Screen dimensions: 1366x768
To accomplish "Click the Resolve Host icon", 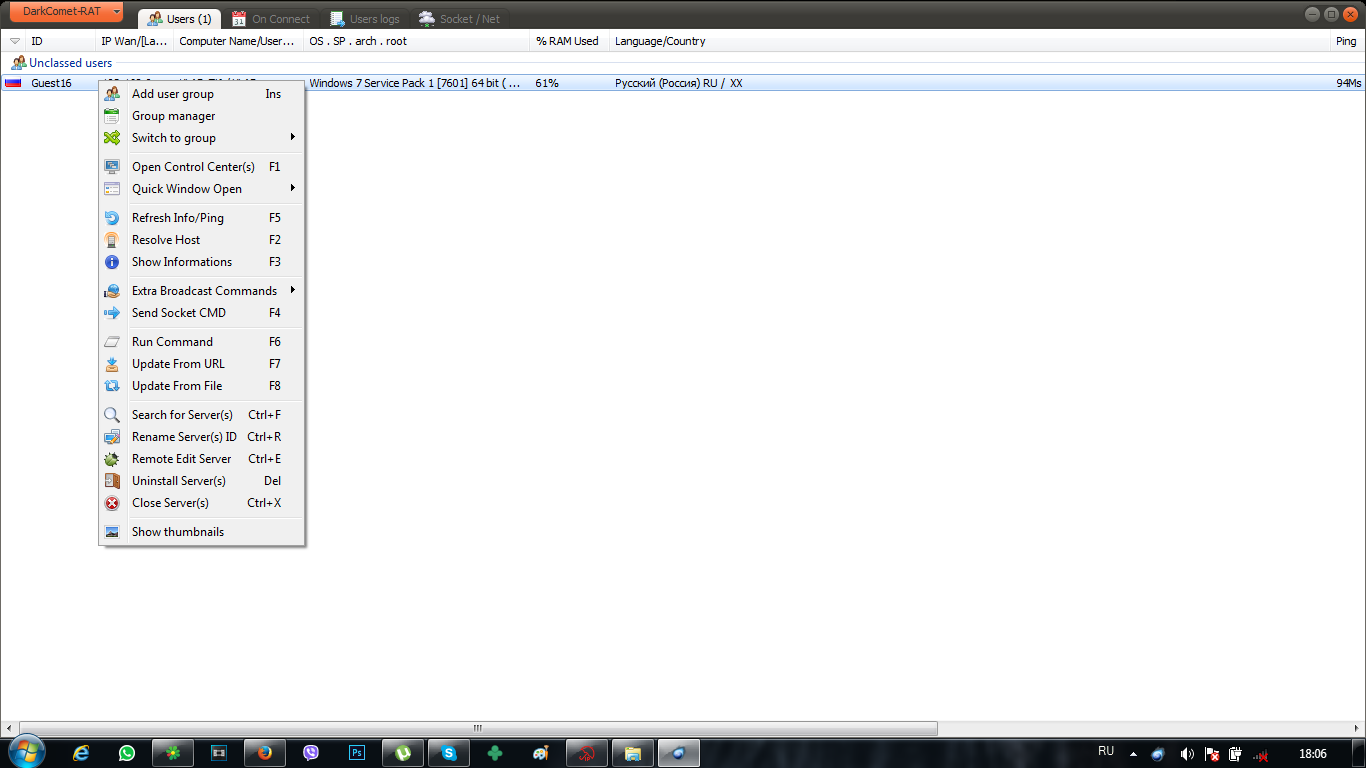I will (x=112, y=240).
